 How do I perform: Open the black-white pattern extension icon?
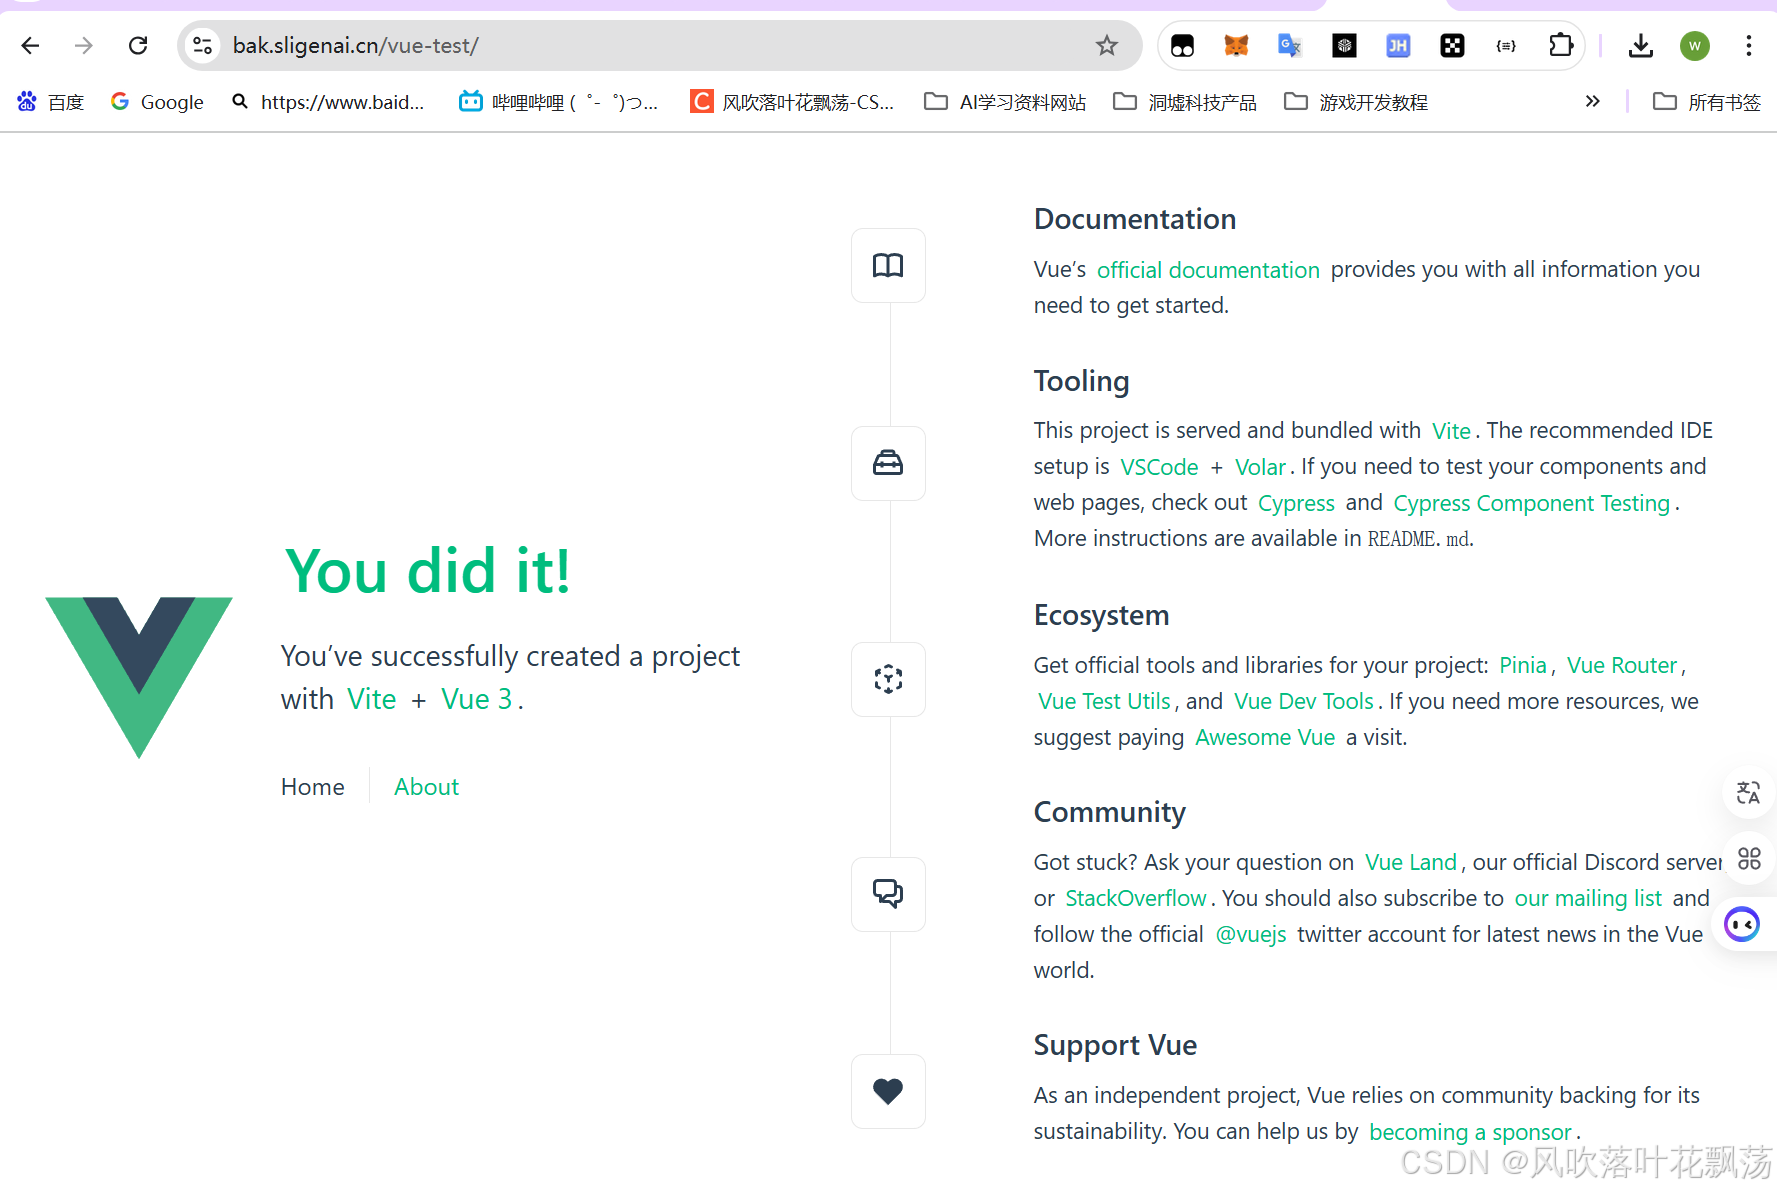pyautogui.click(x=1452, y=45)
